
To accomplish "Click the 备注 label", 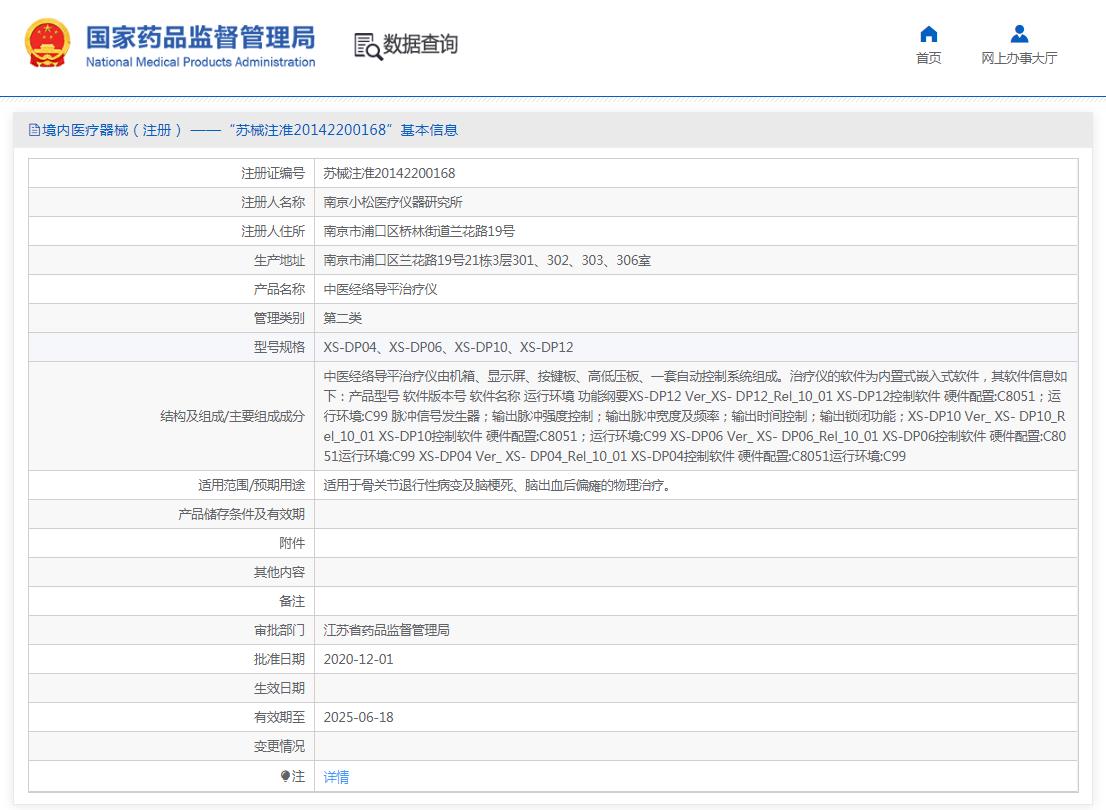I will 292,601.
